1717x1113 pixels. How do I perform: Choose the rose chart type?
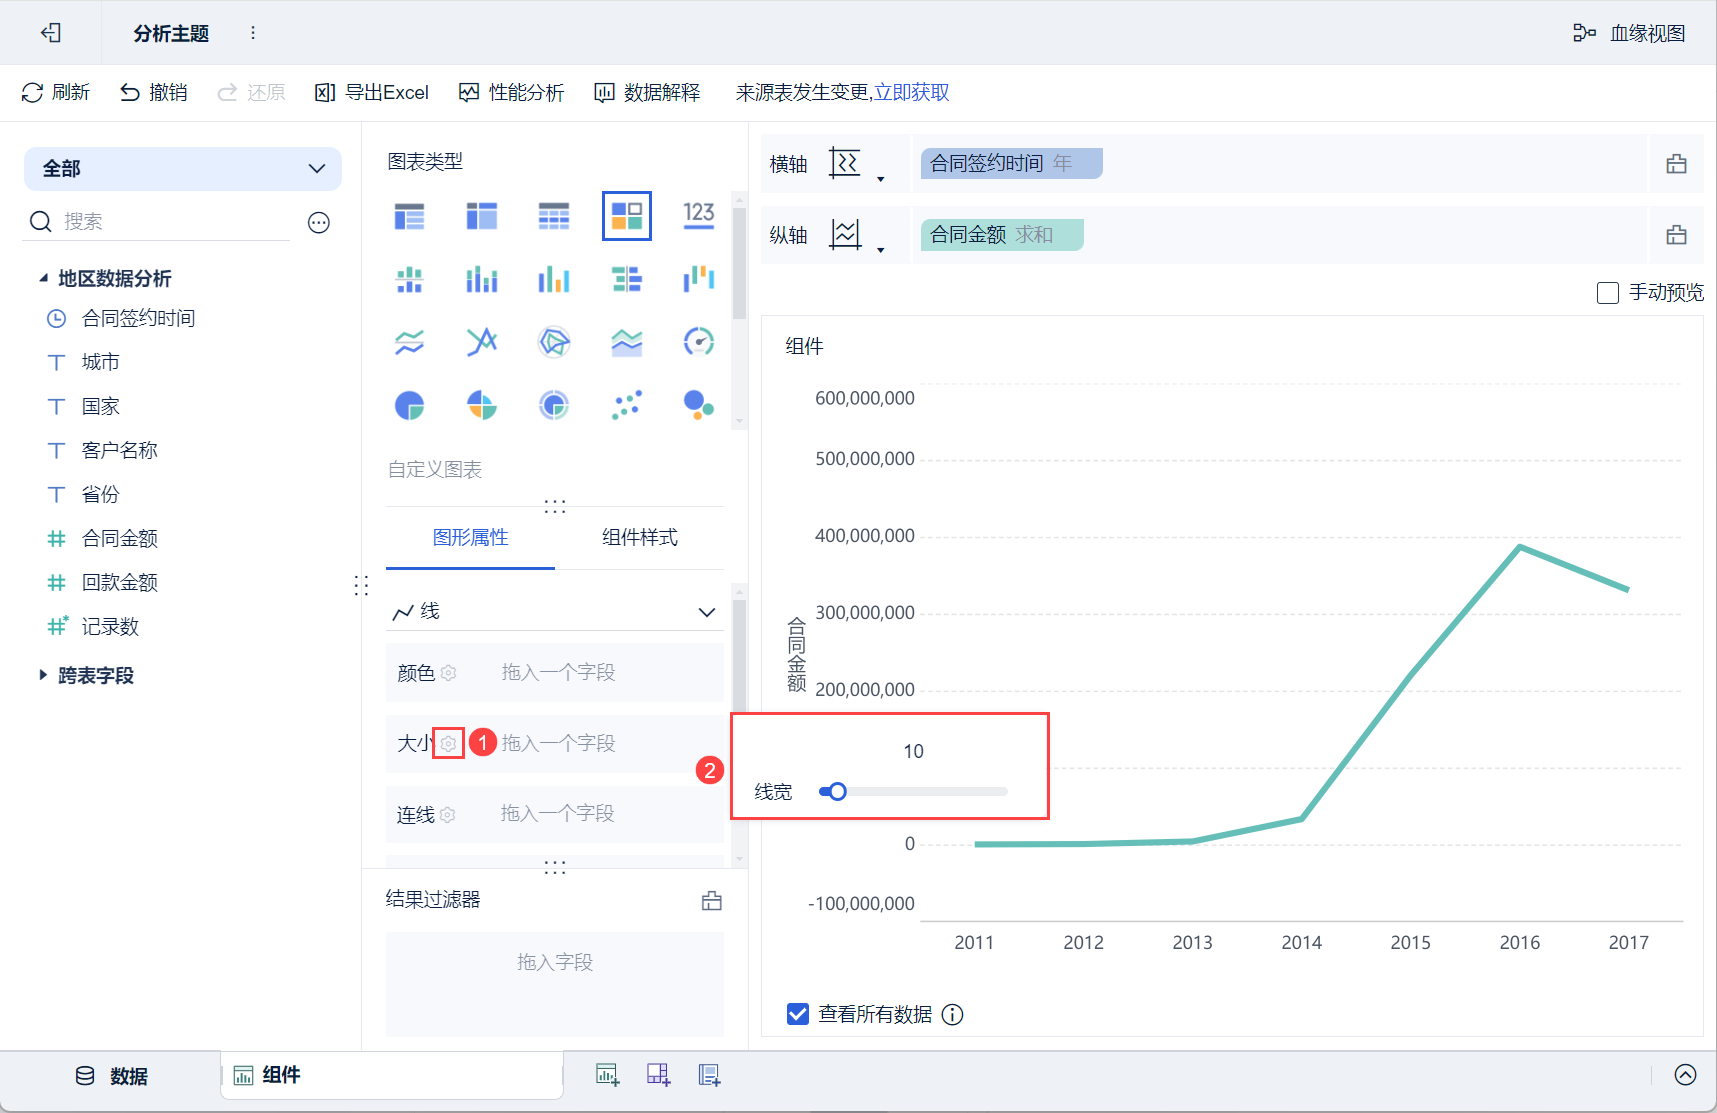pyautogui.click(x=482, y=405)
